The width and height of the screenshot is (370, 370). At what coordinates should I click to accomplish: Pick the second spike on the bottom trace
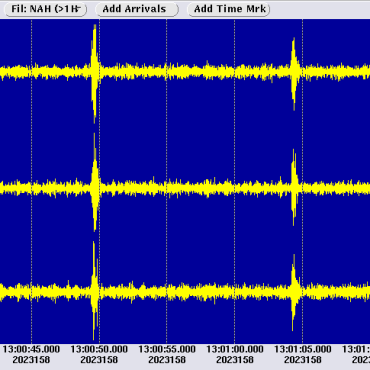point(294,292)
